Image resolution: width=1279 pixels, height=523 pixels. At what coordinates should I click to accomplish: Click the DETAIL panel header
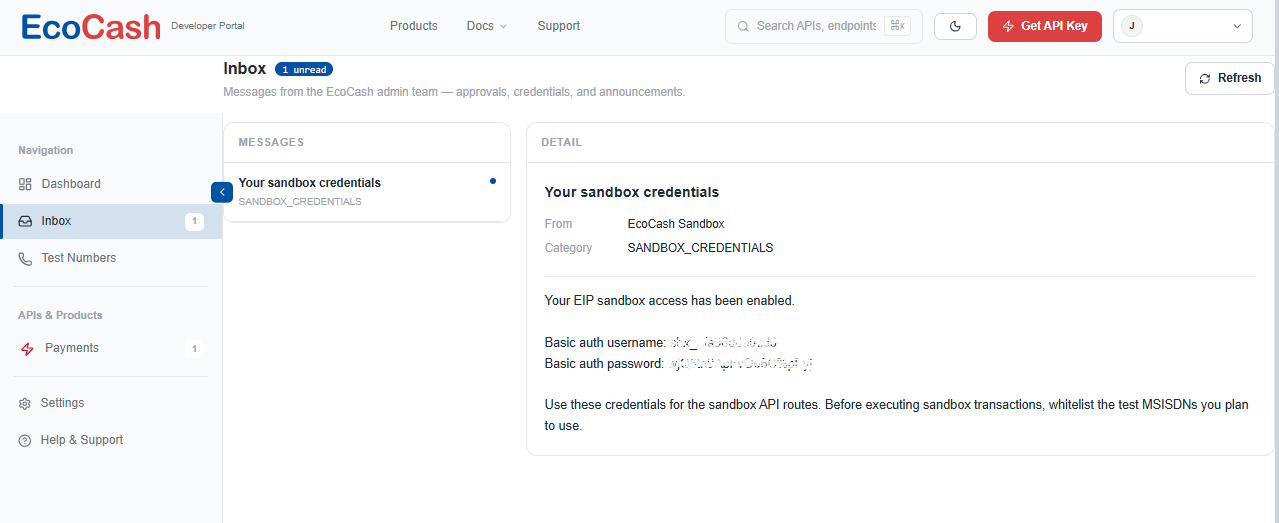tap(562, 143)
